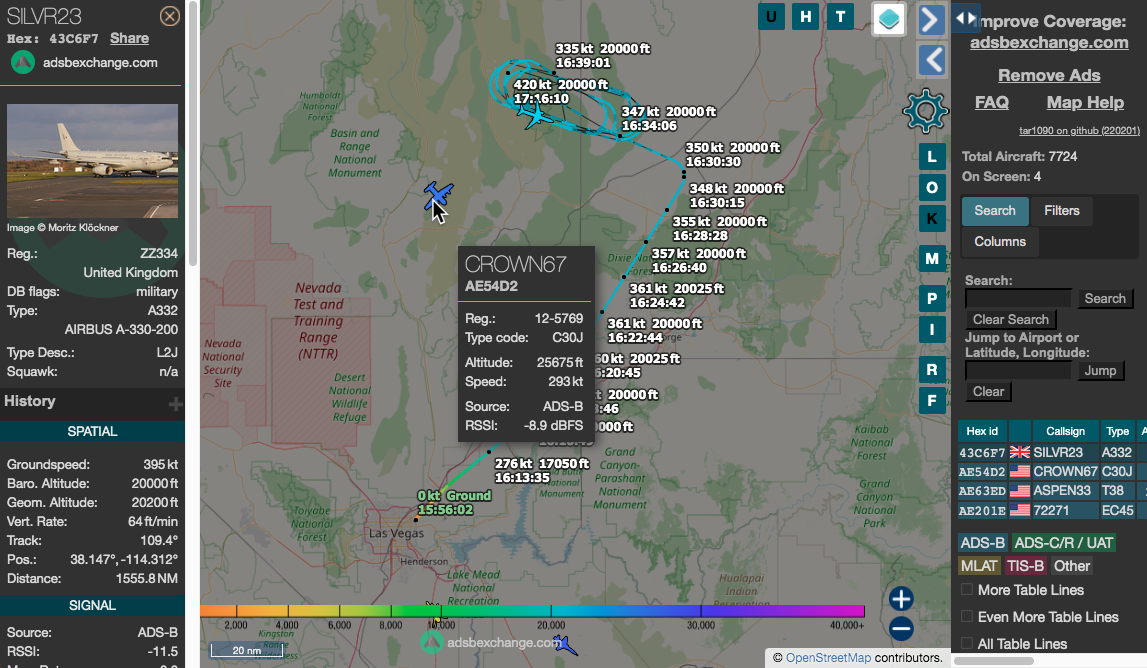1147x668 pixels.
Task: Click the MLAT source legend label
Action: (979, 566)
